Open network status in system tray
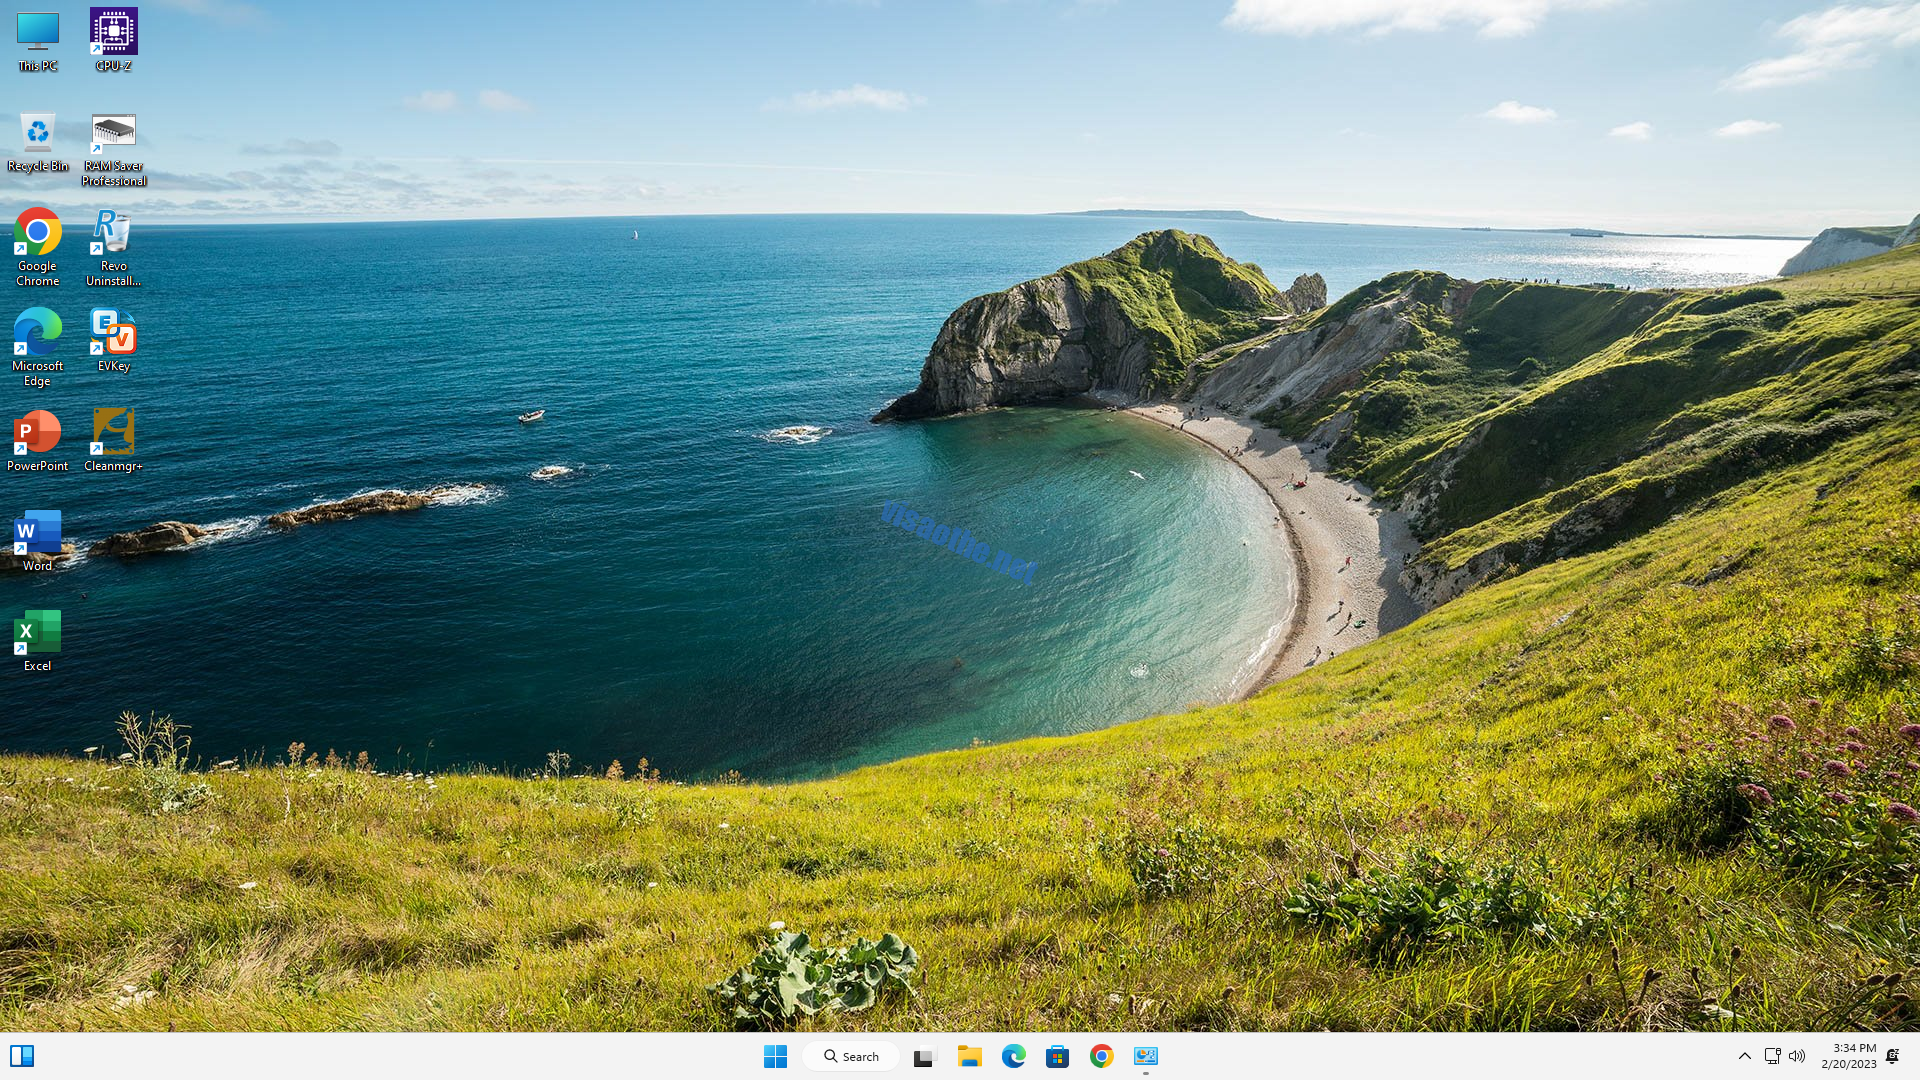Screen dimensions: 1920x1080 [1772, 1056]
